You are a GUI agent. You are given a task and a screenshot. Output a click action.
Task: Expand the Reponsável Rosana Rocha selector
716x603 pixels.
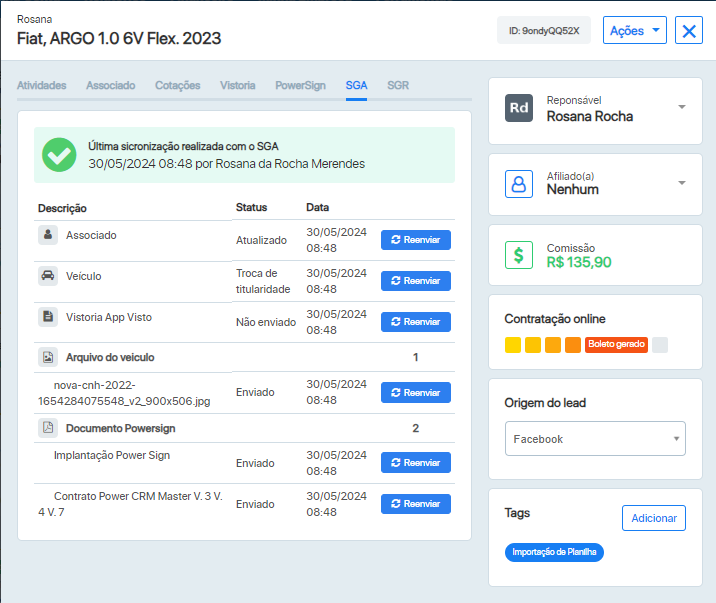pos(682,107)
